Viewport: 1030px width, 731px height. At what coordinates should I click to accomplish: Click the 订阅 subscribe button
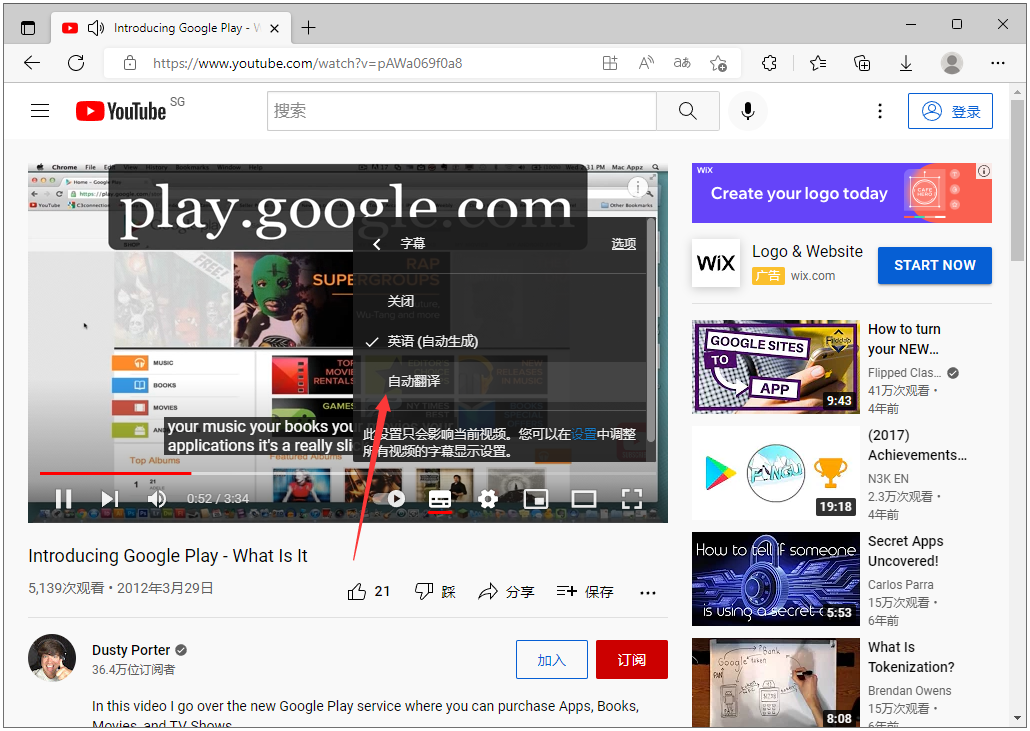tap(632, 659)
